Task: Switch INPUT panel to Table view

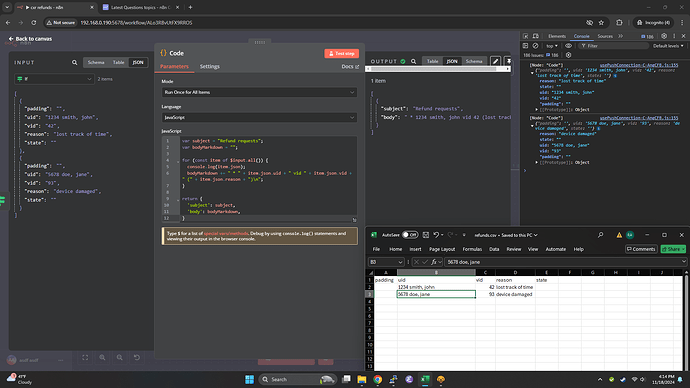Action: tap(118, 62)
